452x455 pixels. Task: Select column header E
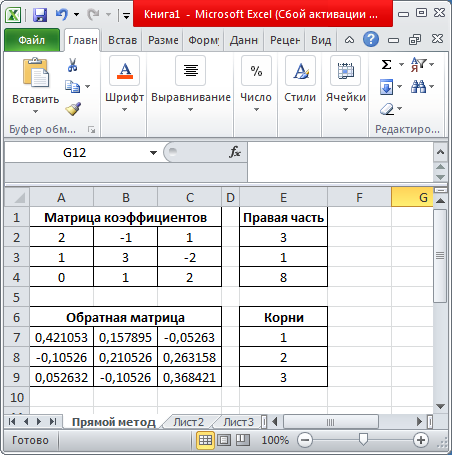[283, 197]
